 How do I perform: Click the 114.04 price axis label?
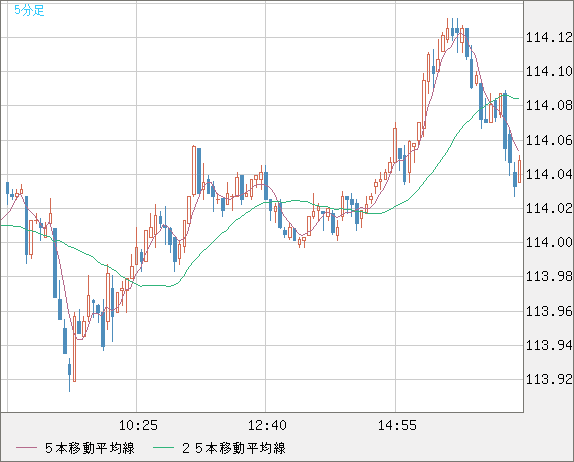tap(549, 174)
